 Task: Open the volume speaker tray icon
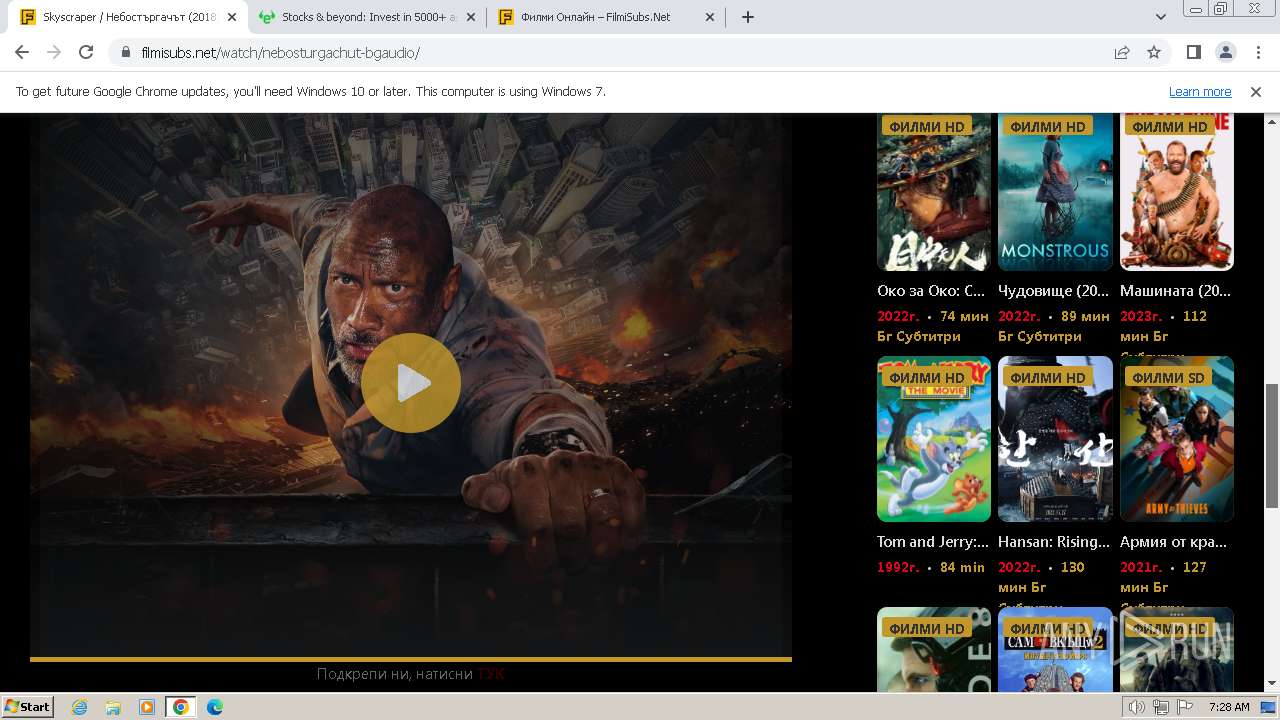pos(1137,707)
